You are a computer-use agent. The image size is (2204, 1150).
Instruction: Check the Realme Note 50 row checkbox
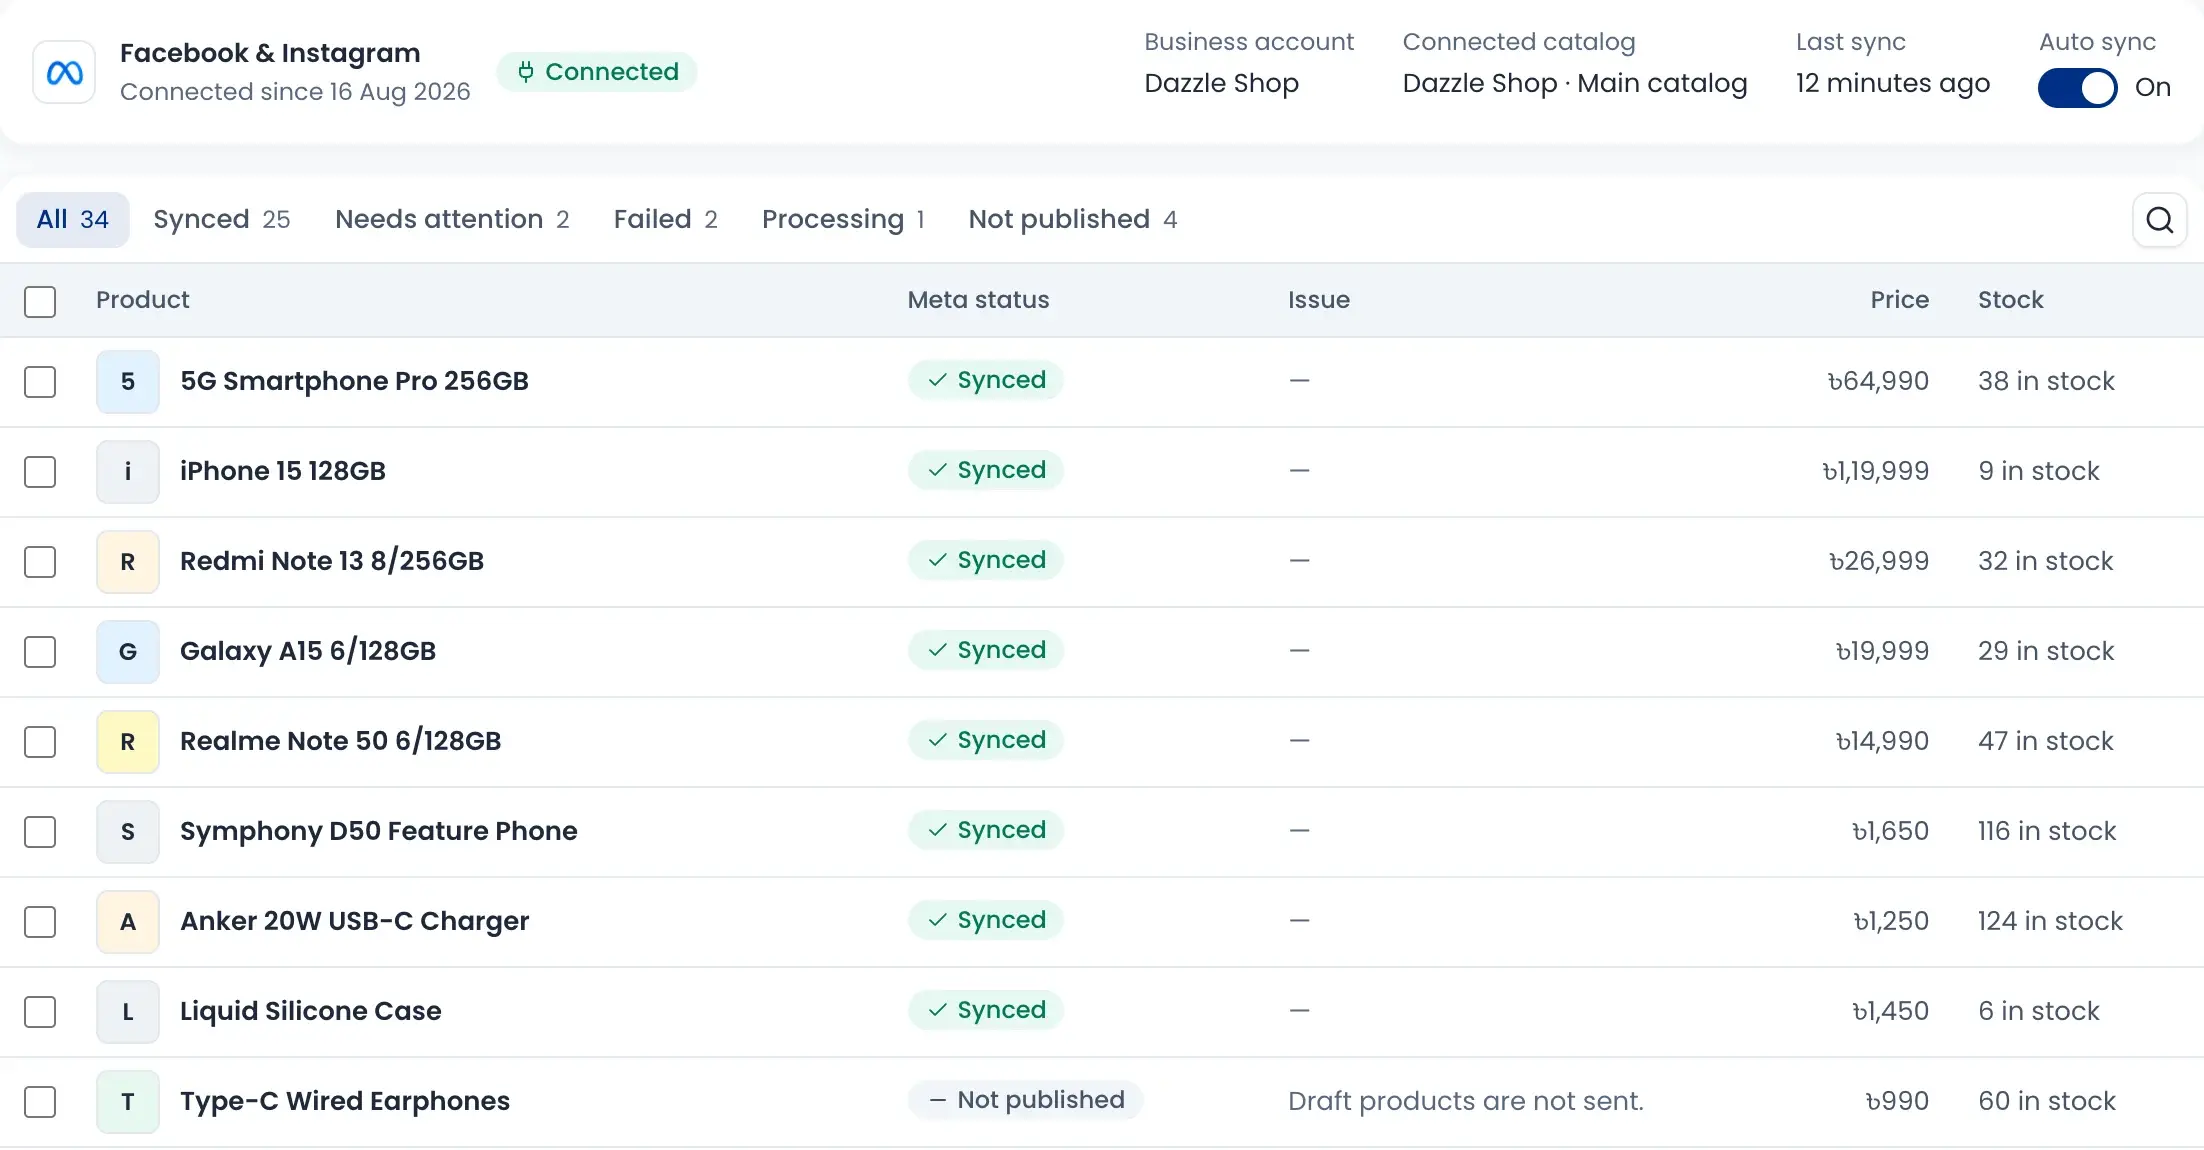coord(40,741)
